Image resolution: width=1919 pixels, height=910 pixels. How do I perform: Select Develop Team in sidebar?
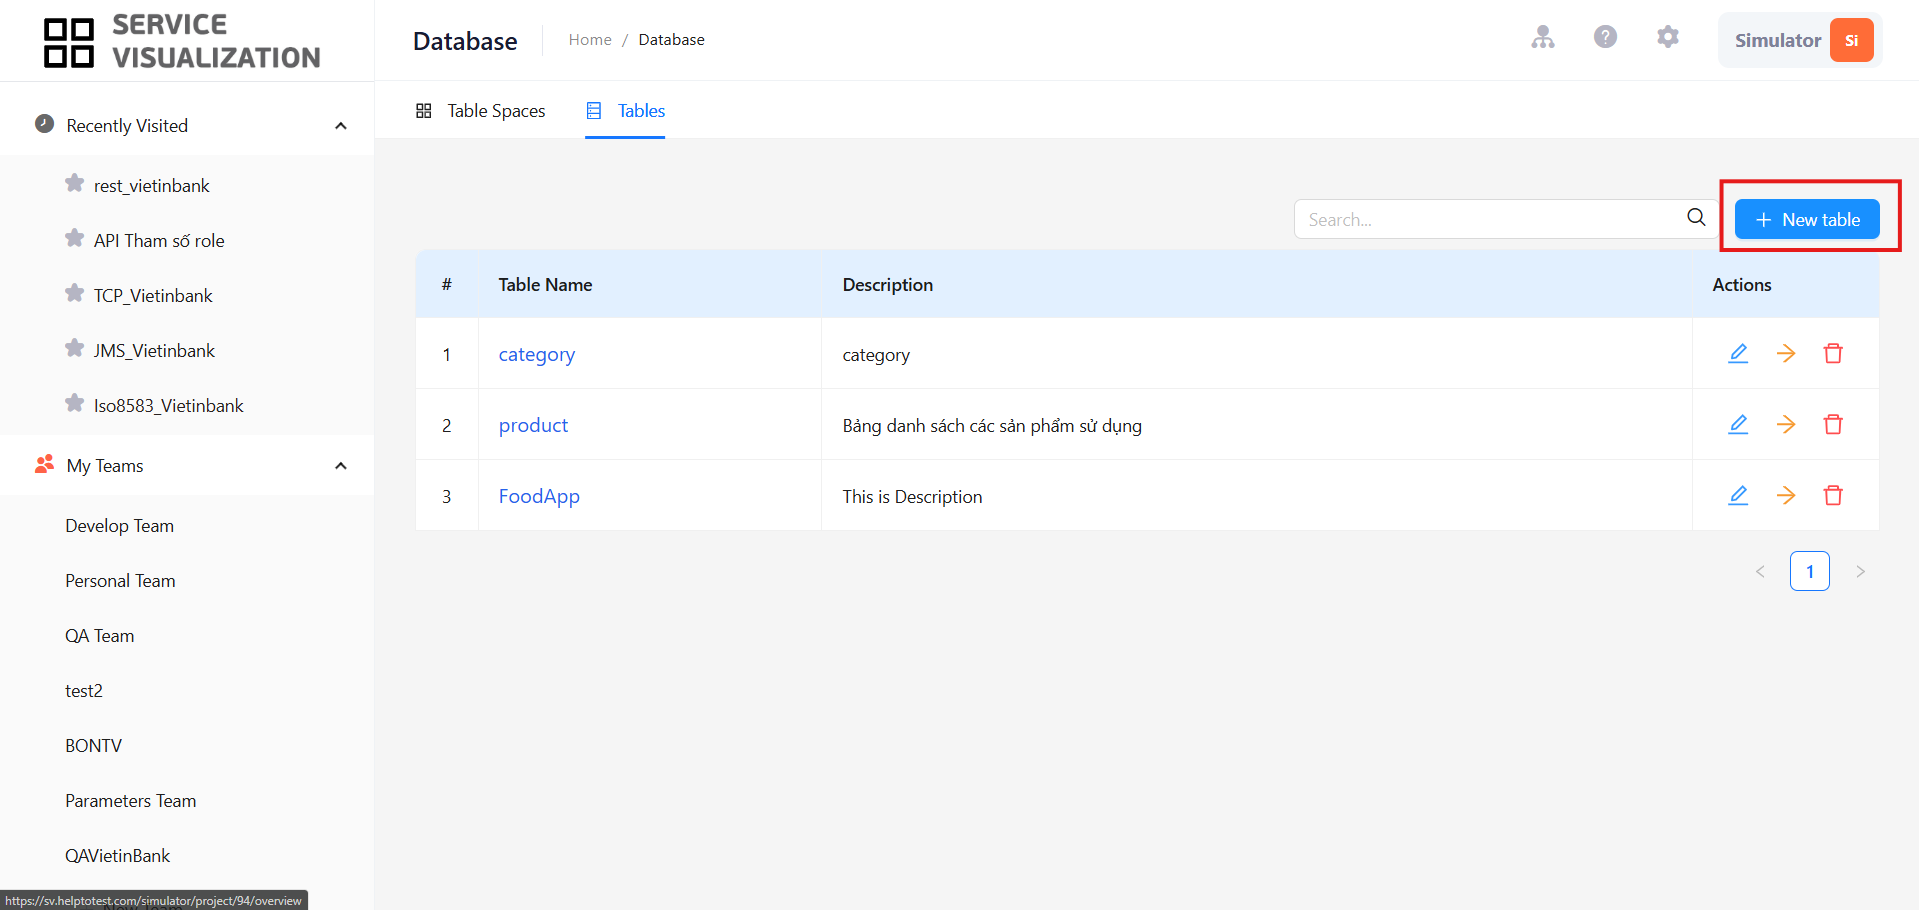(120, 526)
